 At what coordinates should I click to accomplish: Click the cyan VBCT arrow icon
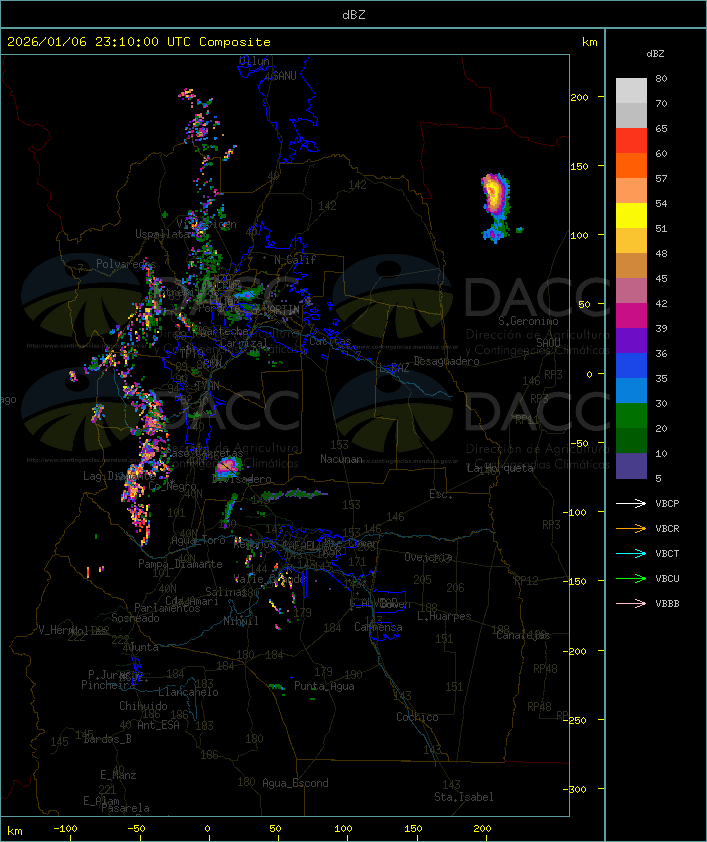[631, 553]
